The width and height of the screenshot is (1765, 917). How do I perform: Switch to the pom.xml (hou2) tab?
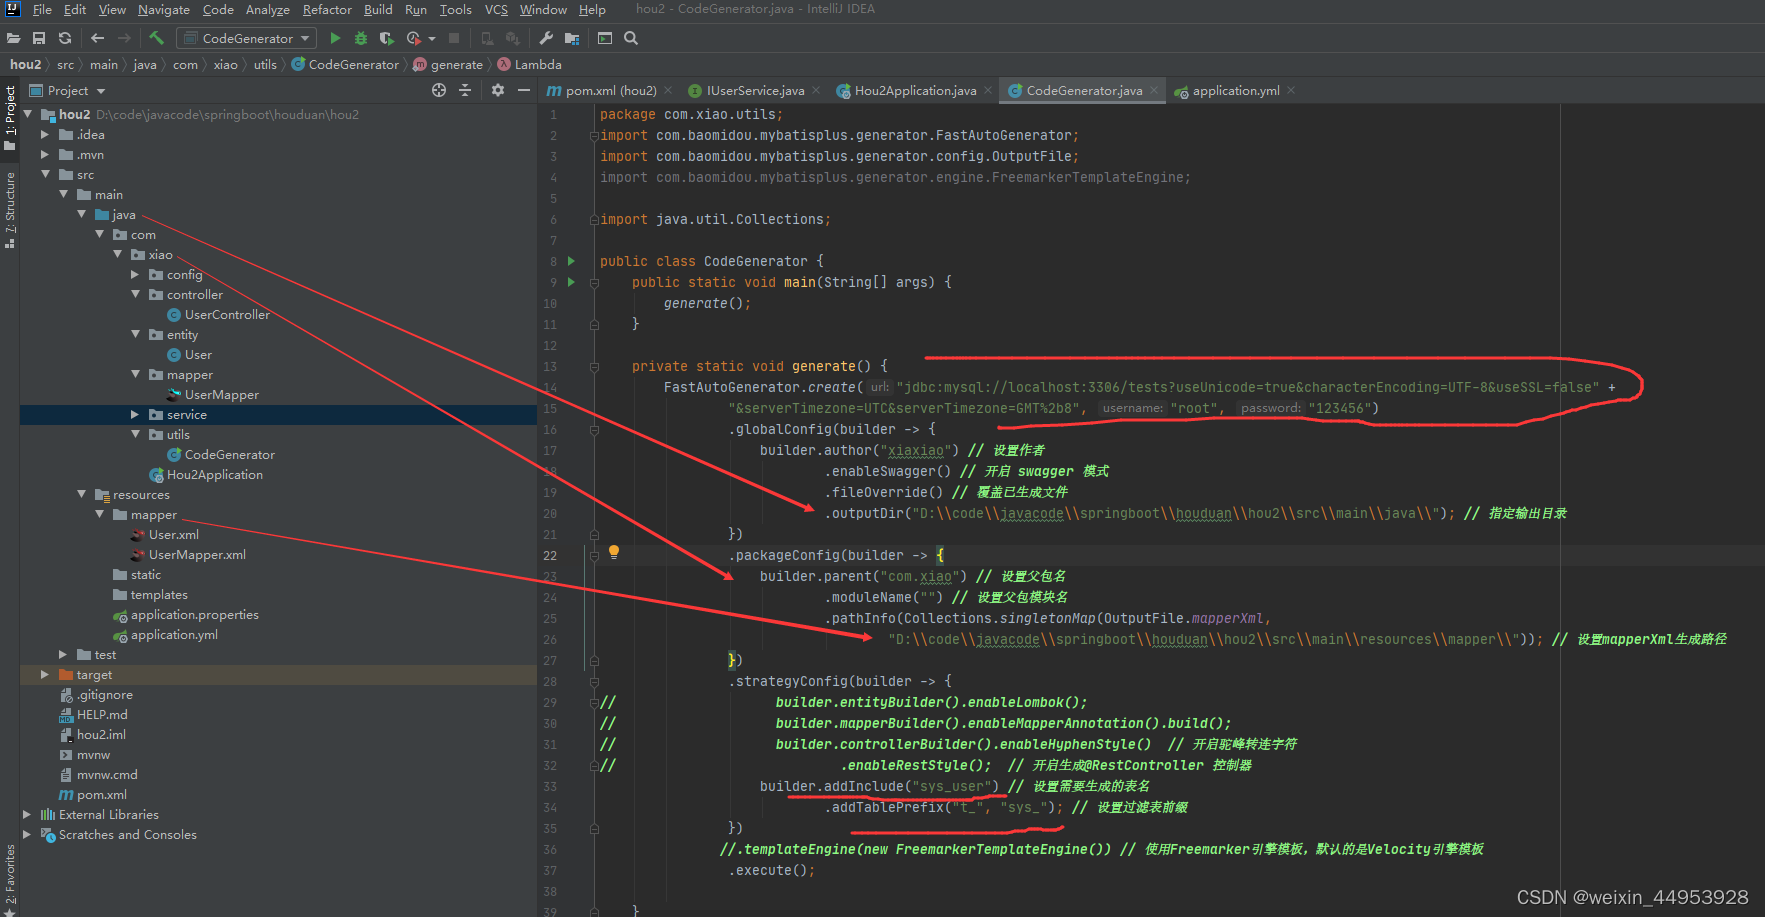click(610, 90)
